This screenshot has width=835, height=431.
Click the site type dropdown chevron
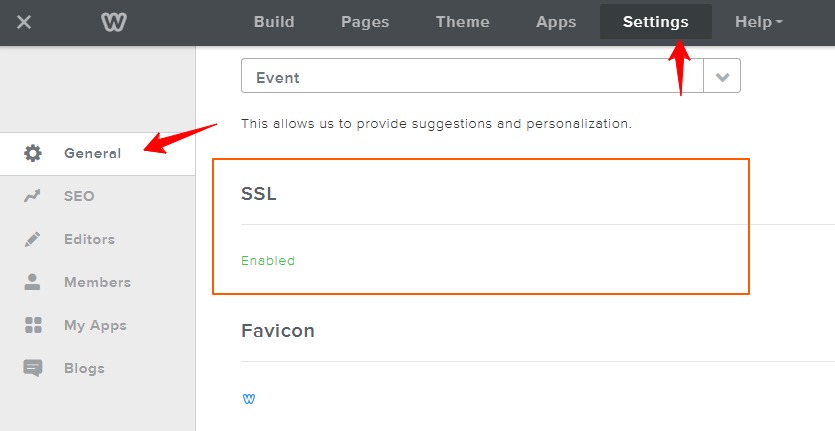[722, 77]
